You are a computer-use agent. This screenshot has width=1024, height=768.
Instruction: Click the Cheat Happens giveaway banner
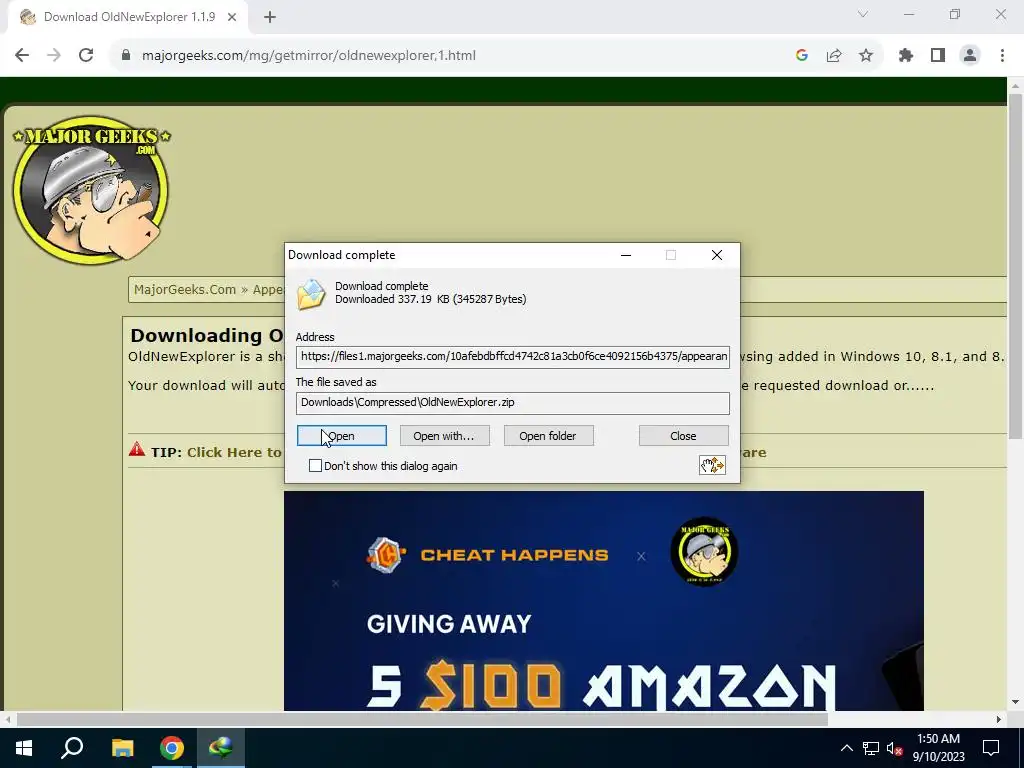(603, 601)
